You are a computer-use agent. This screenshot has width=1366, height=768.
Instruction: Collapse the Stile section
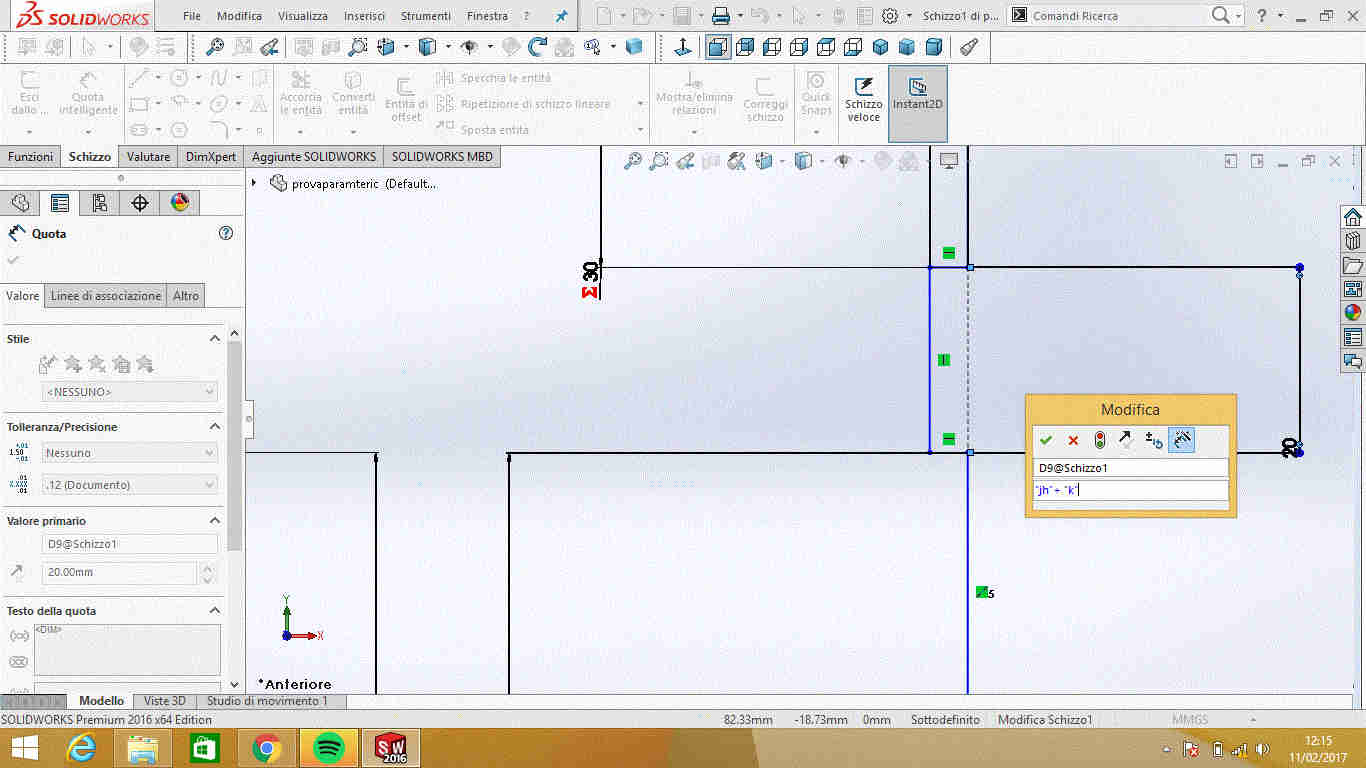214,339
